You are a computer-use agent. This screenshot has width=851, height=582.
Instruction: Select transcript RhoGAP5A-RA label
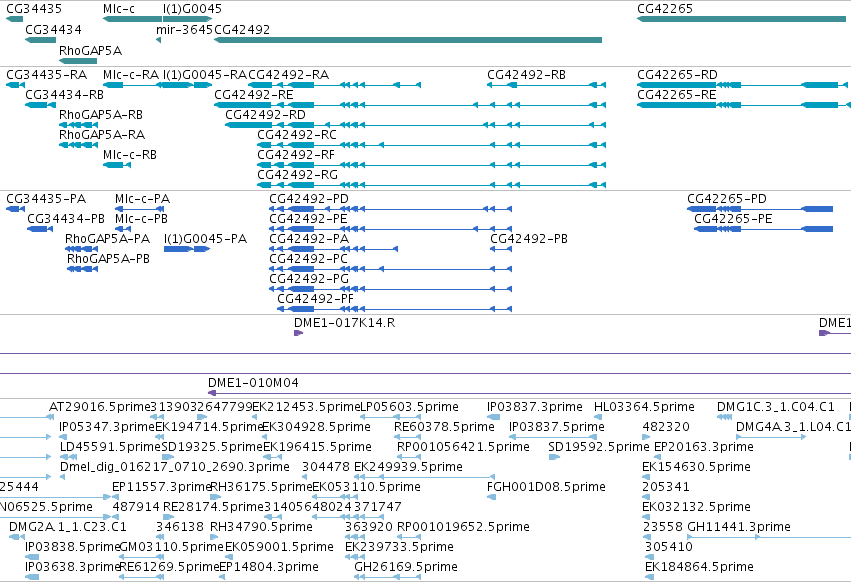pyautogui.click(x=101, y=134)
